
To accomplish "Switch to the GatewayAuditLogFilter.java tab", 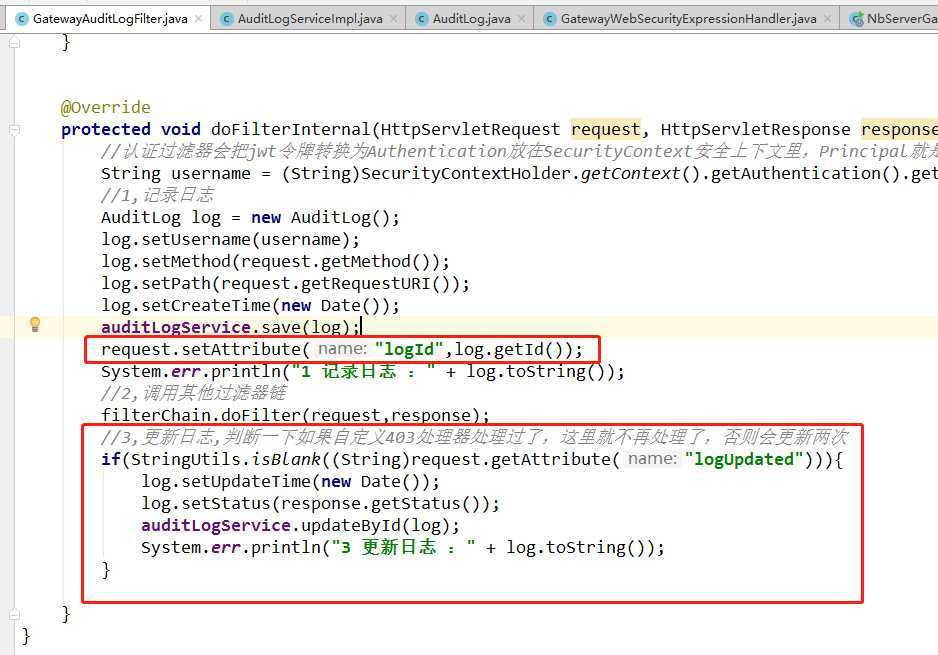I will click(110, 19).
